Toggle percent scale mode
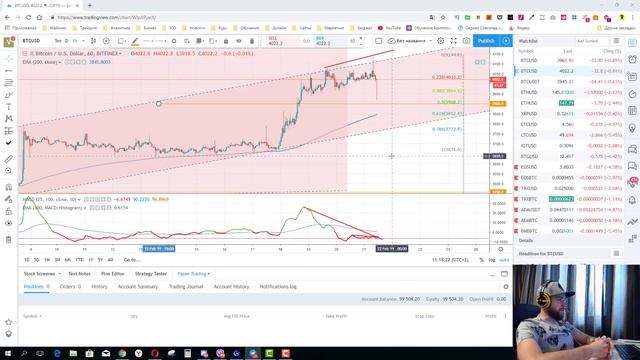 pyautogui.click(x=482, y=260)
